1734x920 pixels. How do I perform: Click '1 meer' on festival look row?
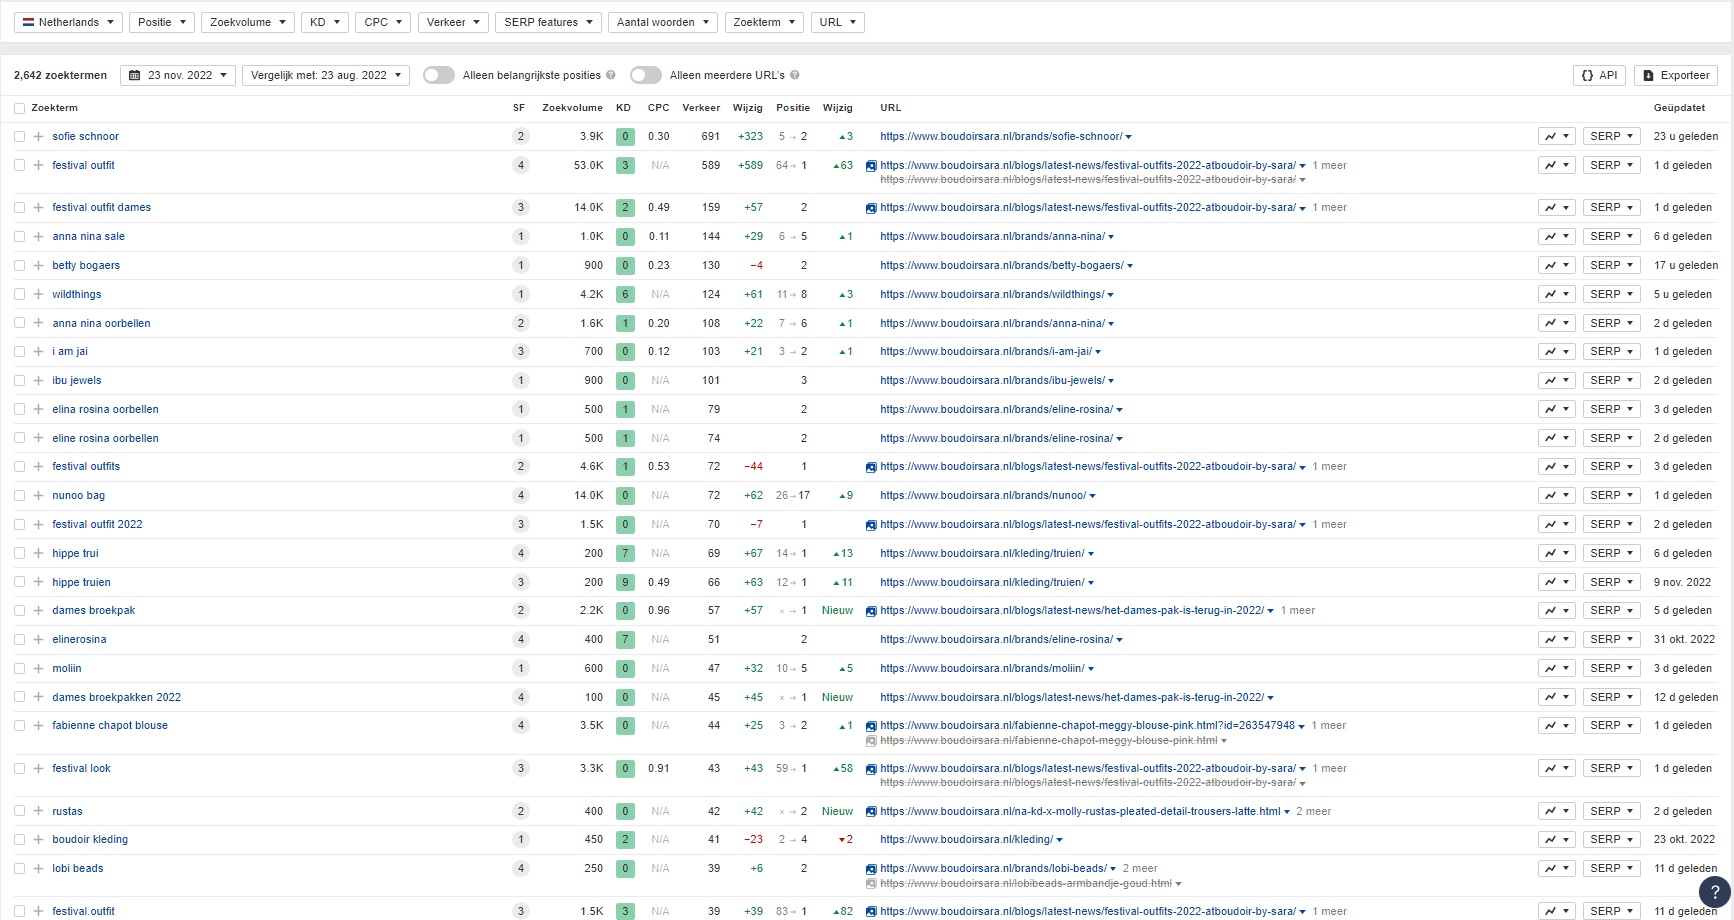(1329, 768)
